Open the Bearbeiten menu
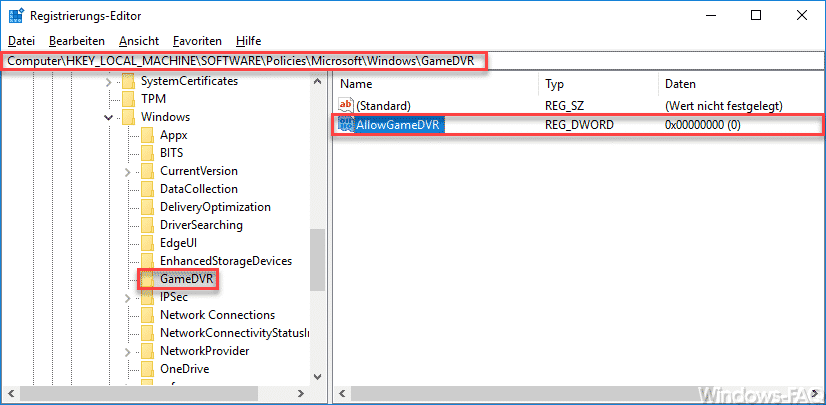 [x=77, y=41]
